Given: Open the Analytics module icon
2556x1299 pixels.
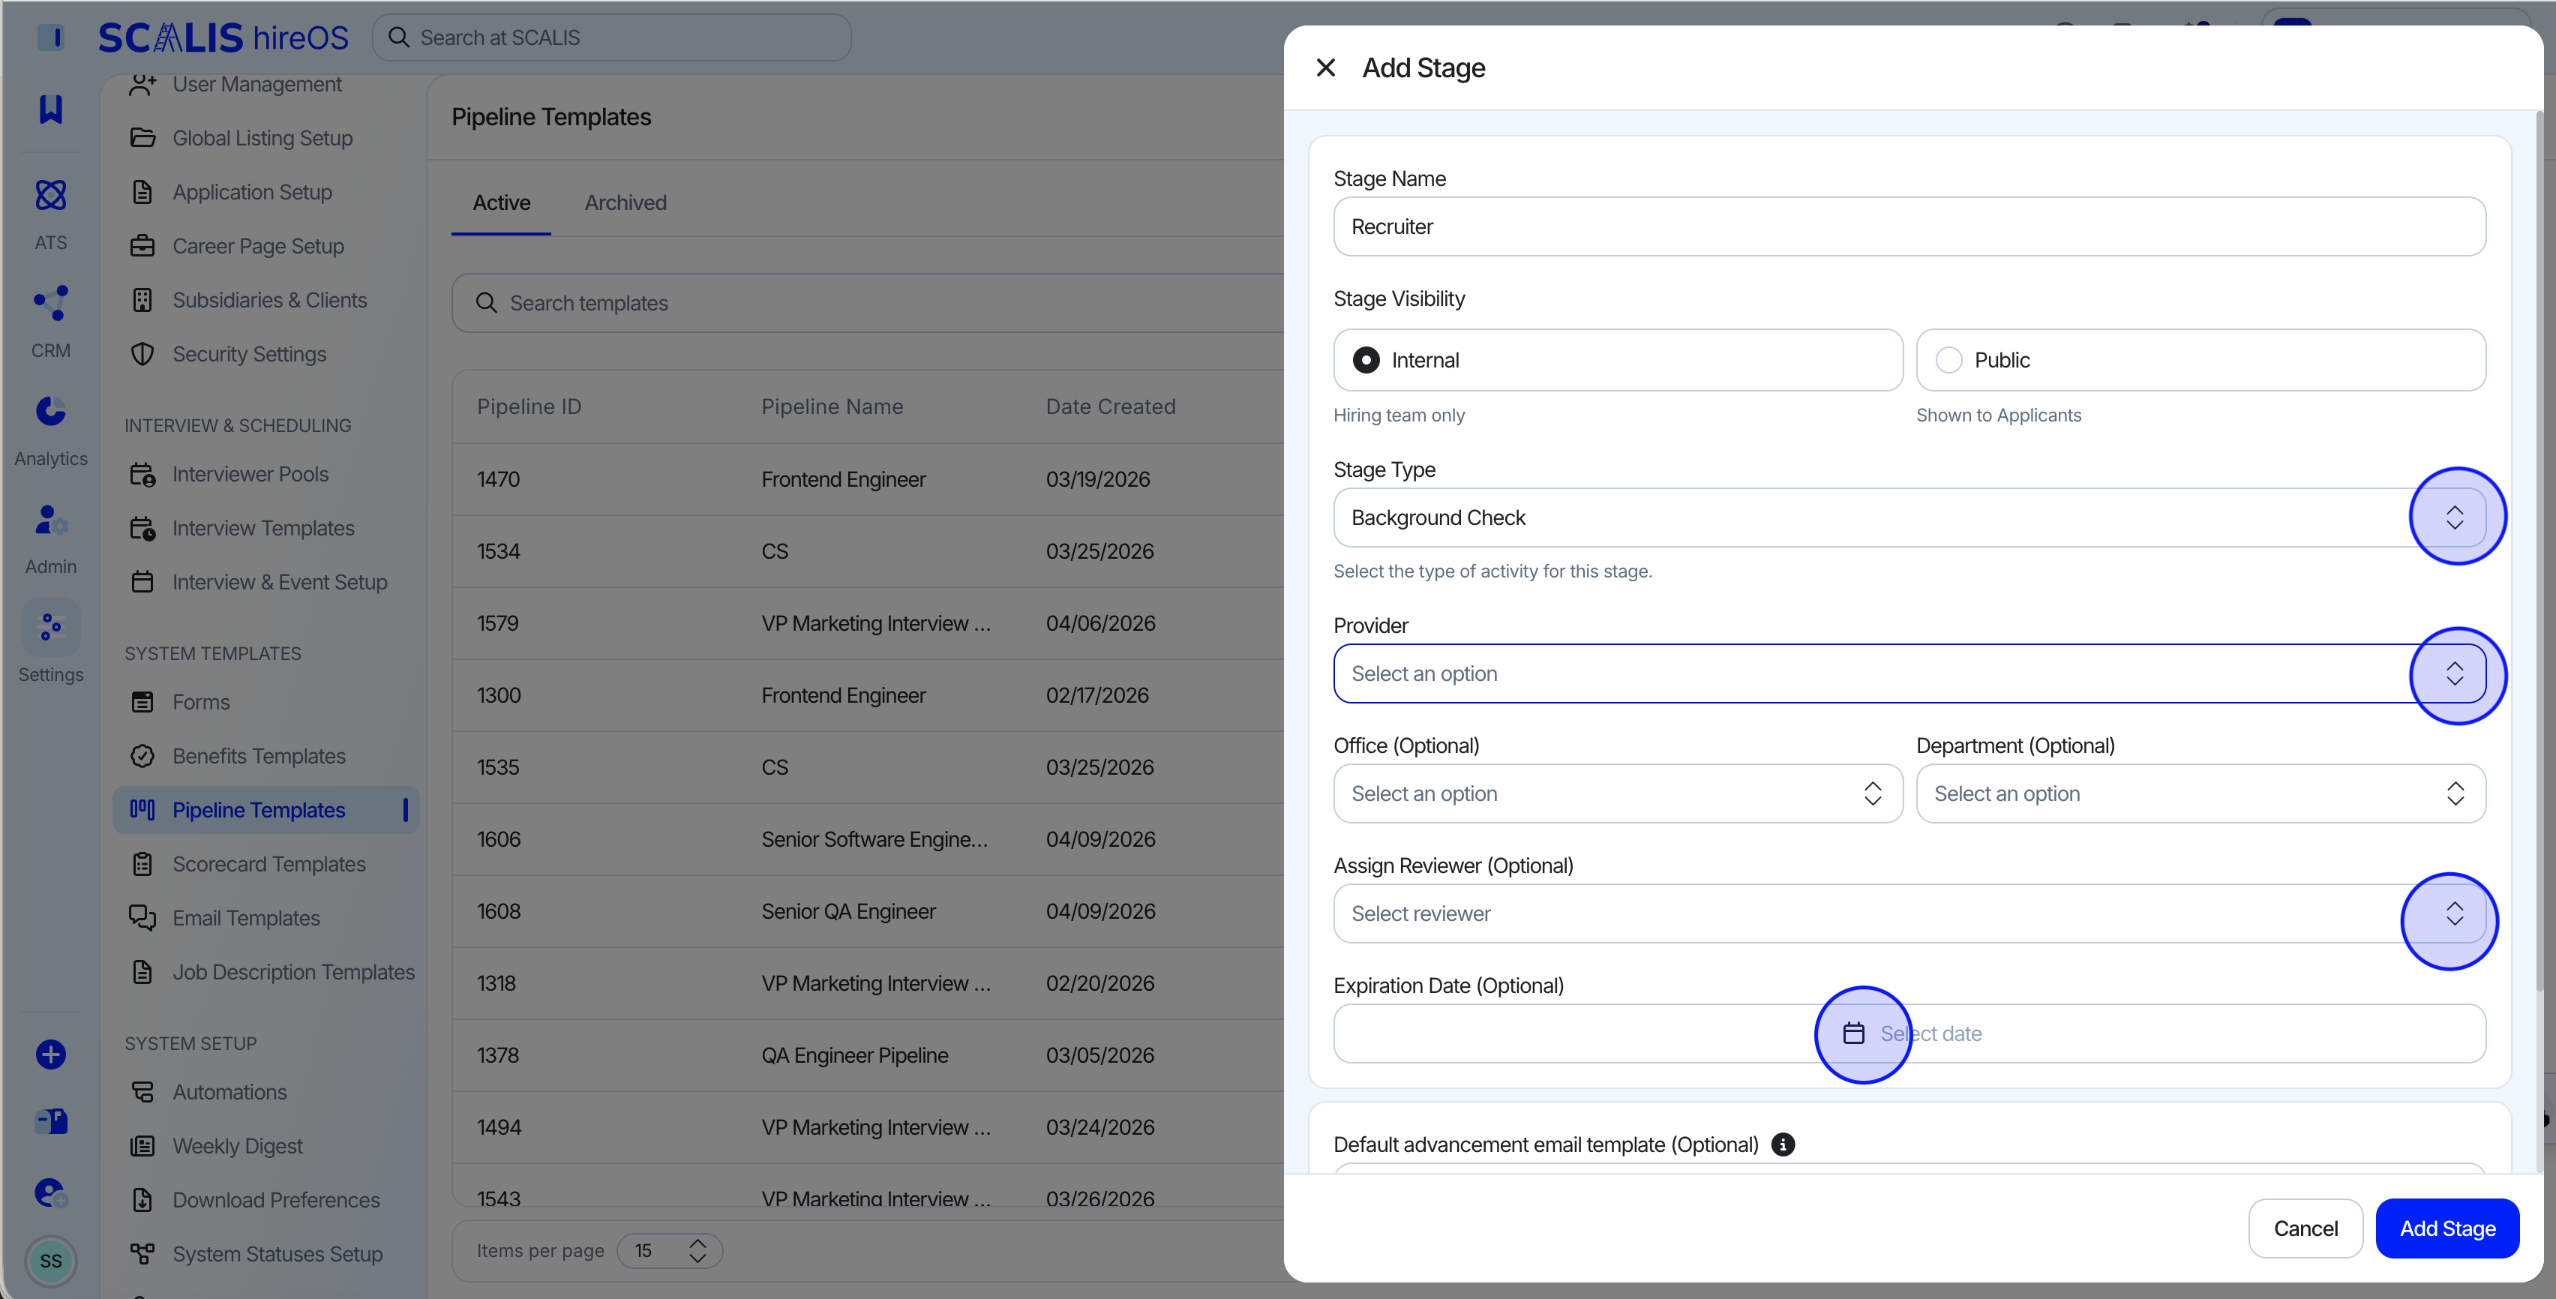Looking at the screenshot, I should 51,411.
